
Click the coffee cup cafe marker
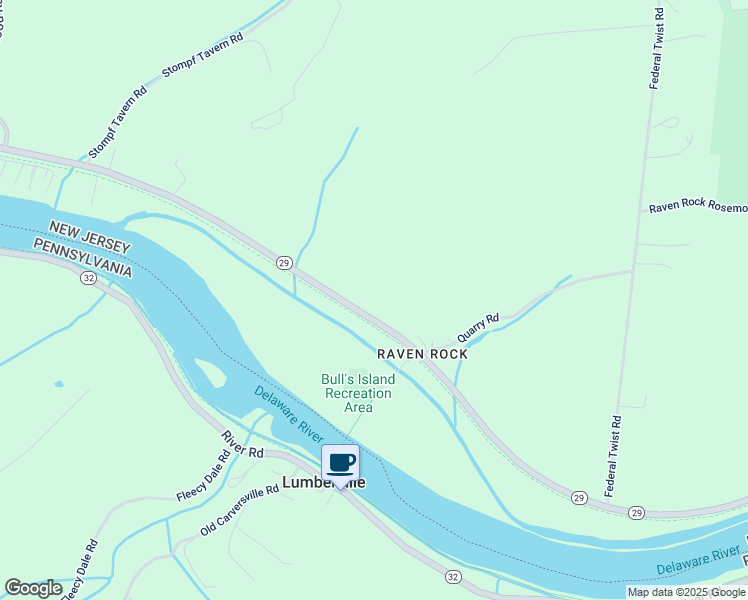click(x=340, y=466)
